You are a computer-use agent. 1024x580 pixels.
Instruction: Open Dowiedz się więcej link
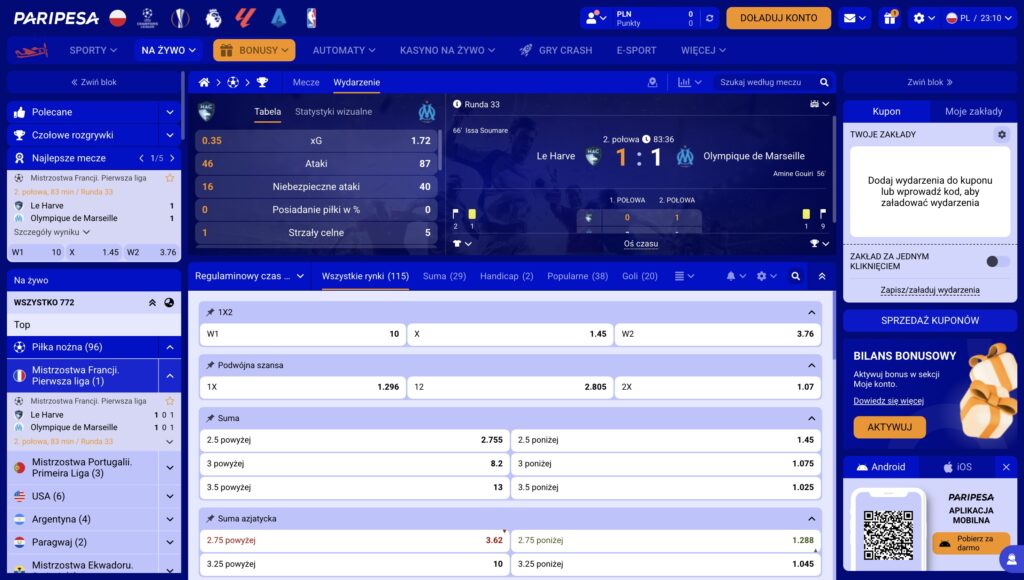coord(888,401)
